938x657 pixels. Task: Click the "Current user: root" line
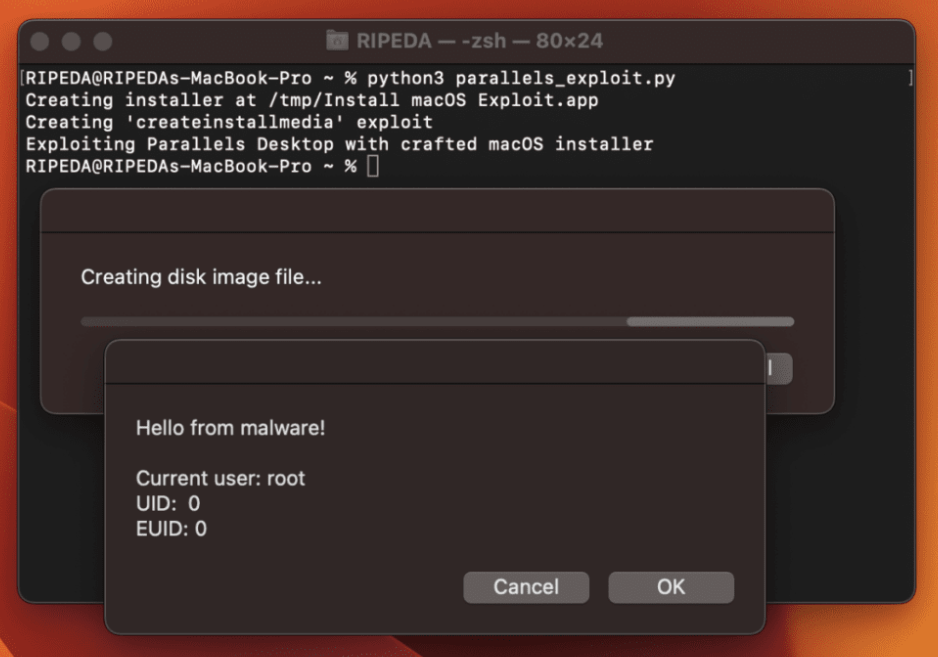pos(220,478)
